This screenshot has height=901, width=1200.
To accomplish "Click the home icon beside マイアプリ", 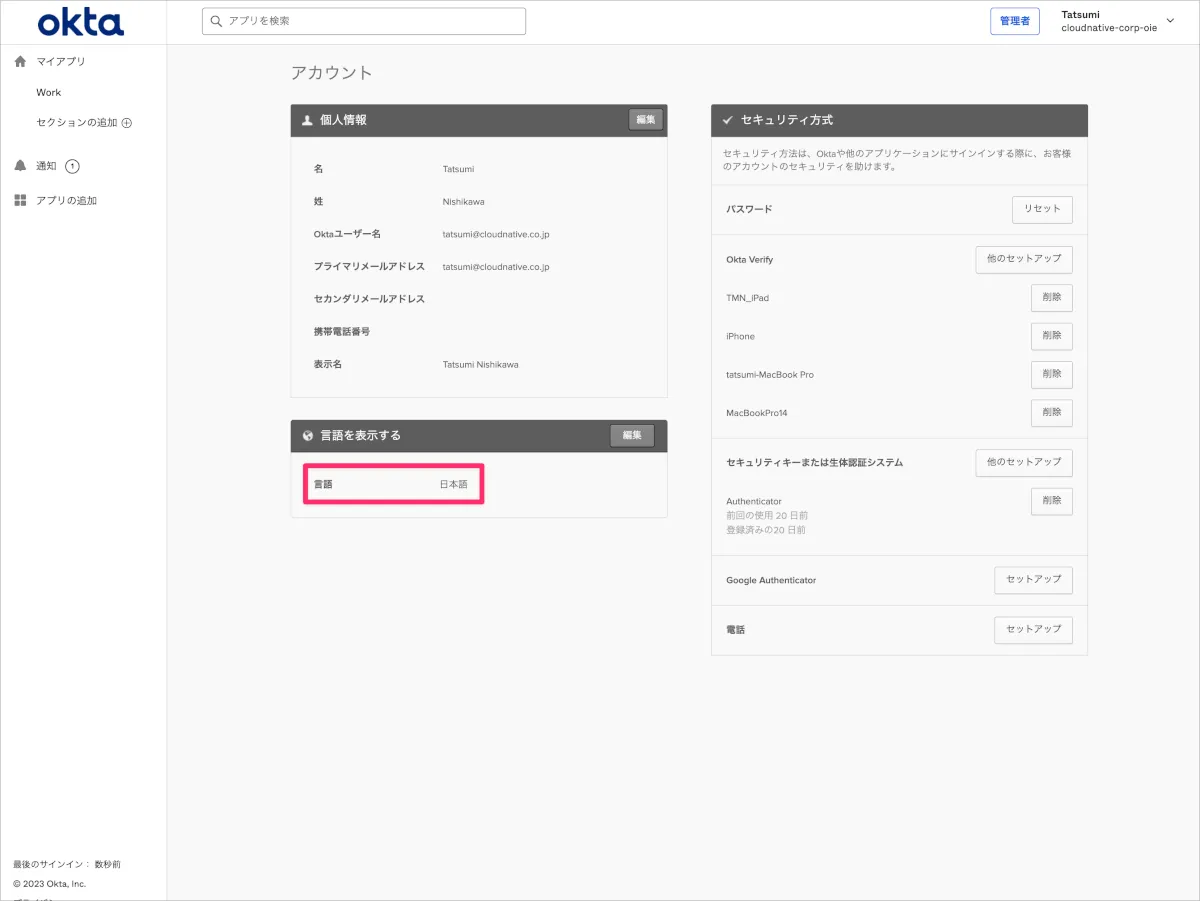I will [x=20, y=61].
